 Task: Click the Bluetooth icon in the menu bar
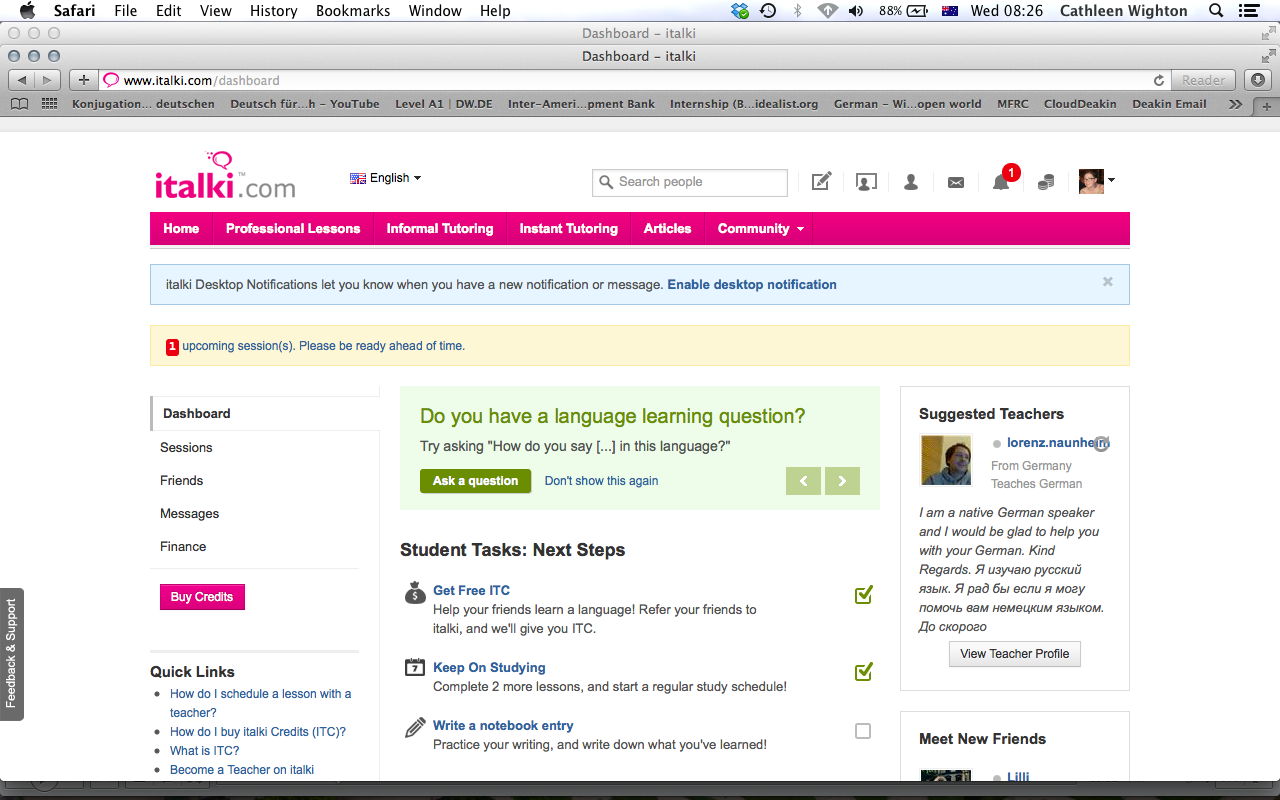tap(797, 11)
